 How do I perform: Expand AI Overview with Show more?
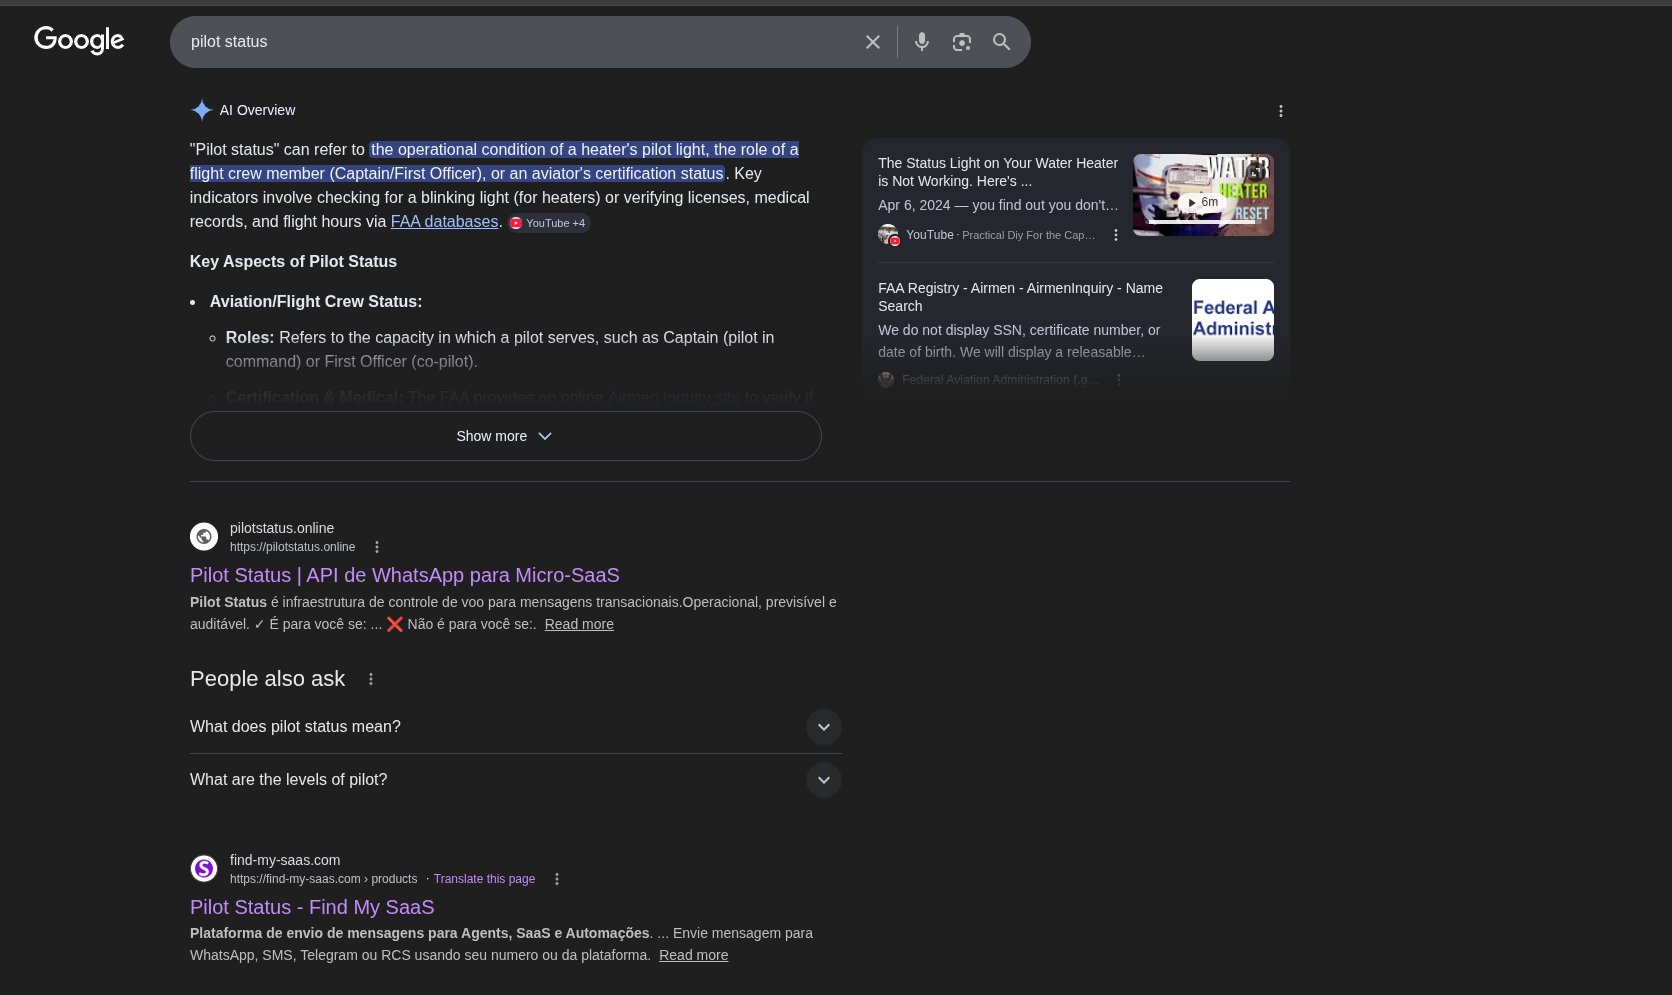(x=506, y=436)
